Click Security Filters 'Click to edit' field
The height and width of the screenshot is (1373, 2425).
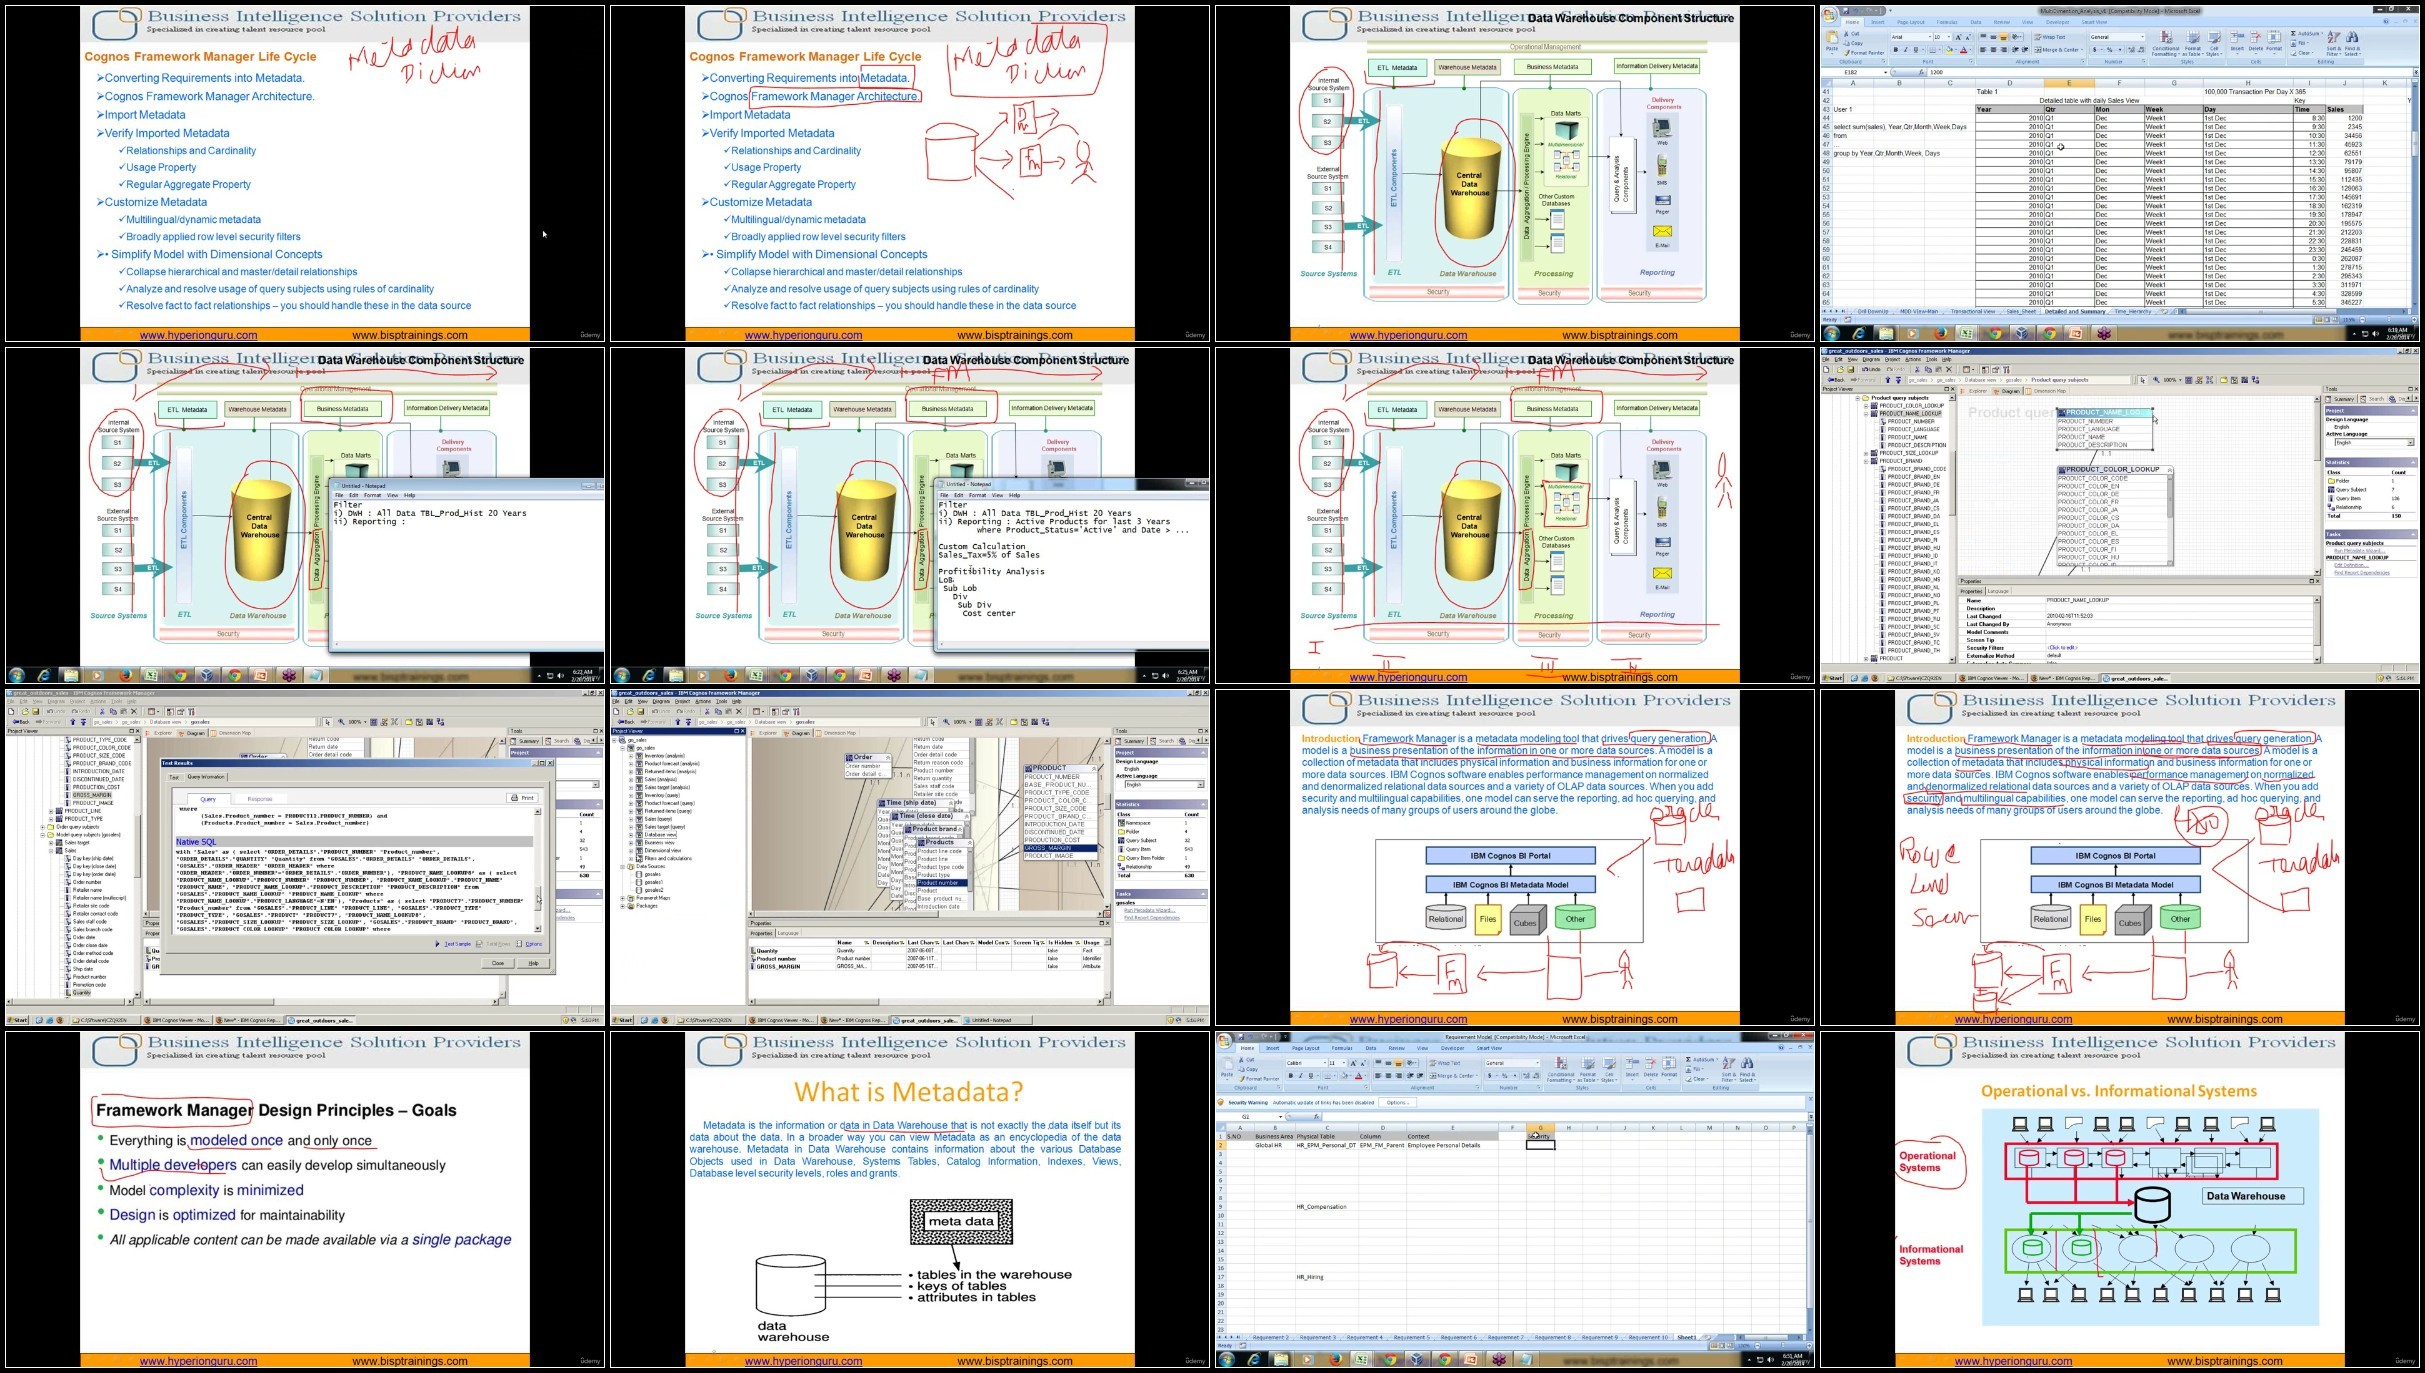(x=2062, y=647)
